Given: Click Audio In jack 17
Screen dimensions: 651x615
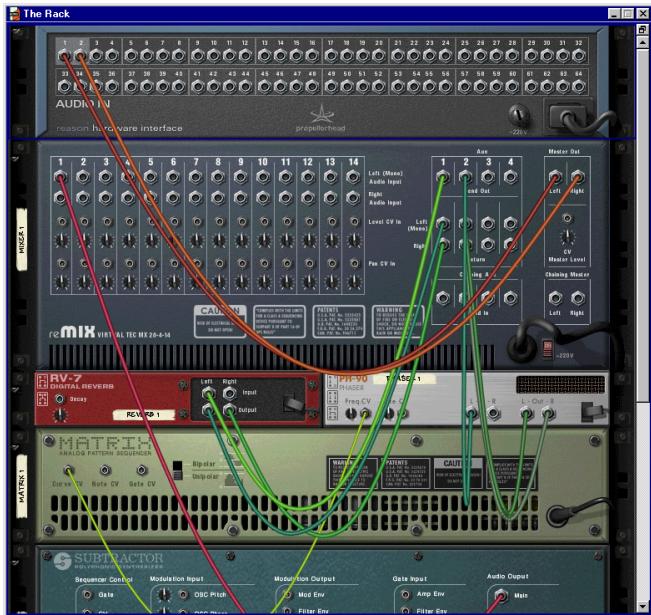Looking at the screenshot, I should 331,55.
